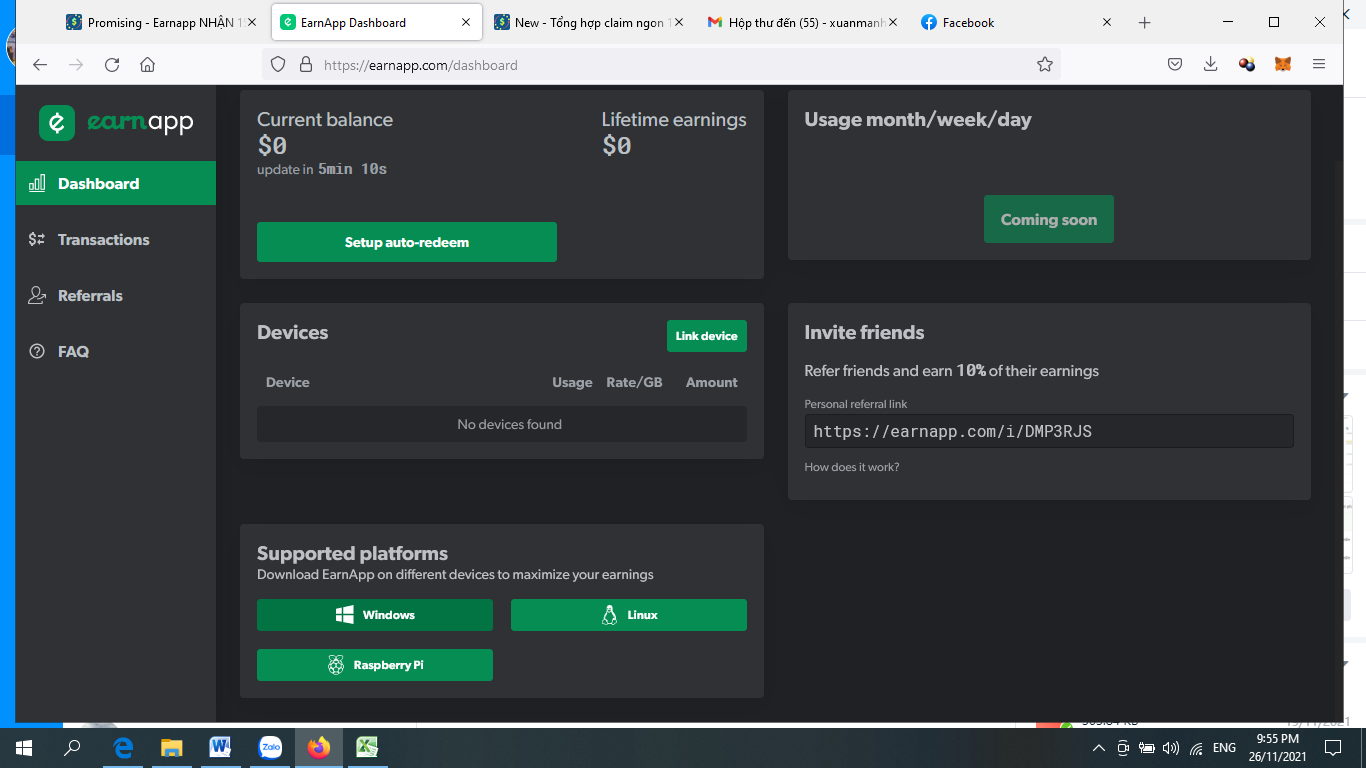The width and height of the screenshot is (1366, 768).
Task: Click the Usage column header
Action: point(572,382)
